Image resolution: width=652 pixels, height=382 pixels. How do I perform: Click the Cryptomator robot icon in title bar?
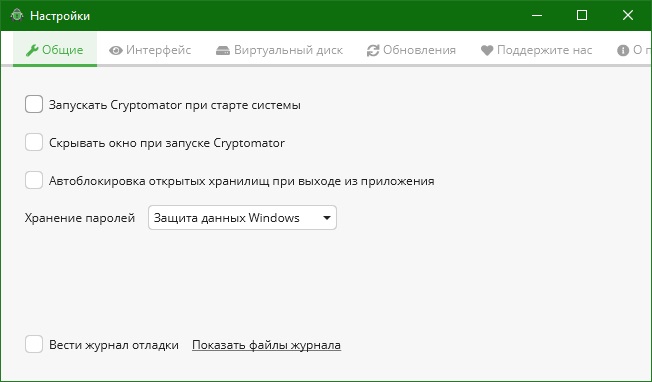(17, 15)
